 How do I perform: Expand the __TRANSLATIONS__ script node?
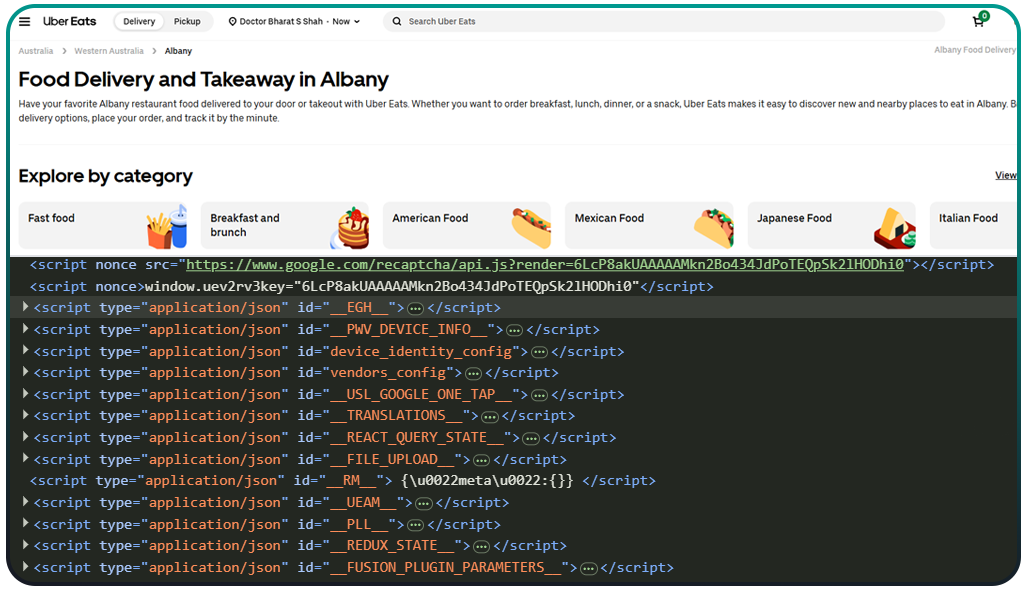pos(25,415)
